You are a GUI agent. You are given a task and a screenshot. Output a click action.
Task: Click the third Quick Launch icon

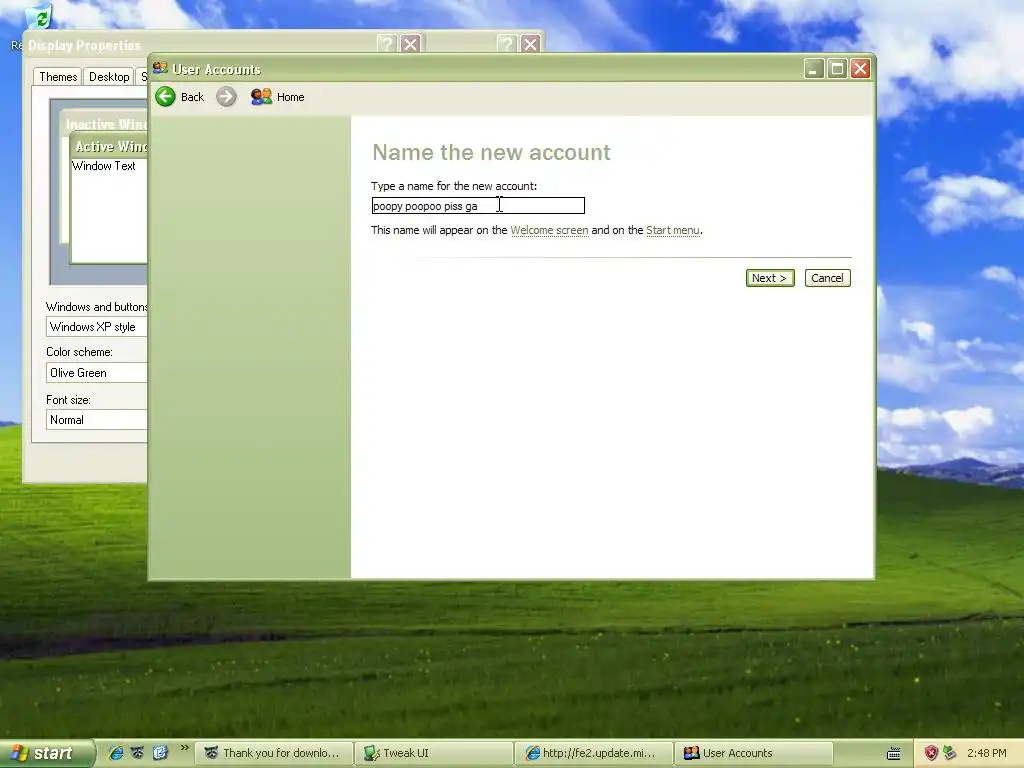click(160, 753)
